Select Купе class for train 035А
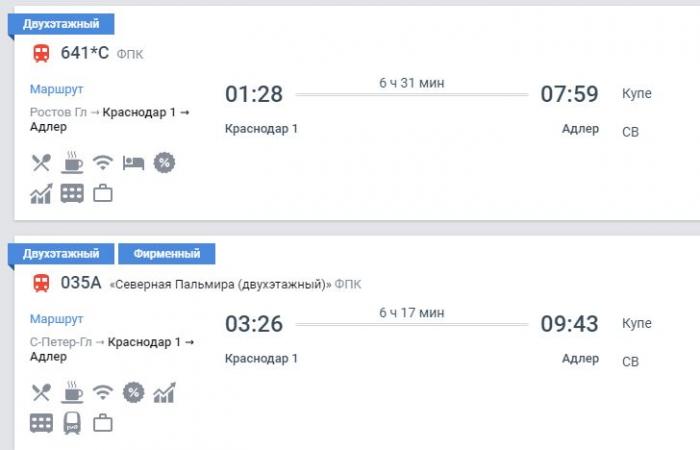The width and height of the screenshot is (700, 450). point(637,324)
